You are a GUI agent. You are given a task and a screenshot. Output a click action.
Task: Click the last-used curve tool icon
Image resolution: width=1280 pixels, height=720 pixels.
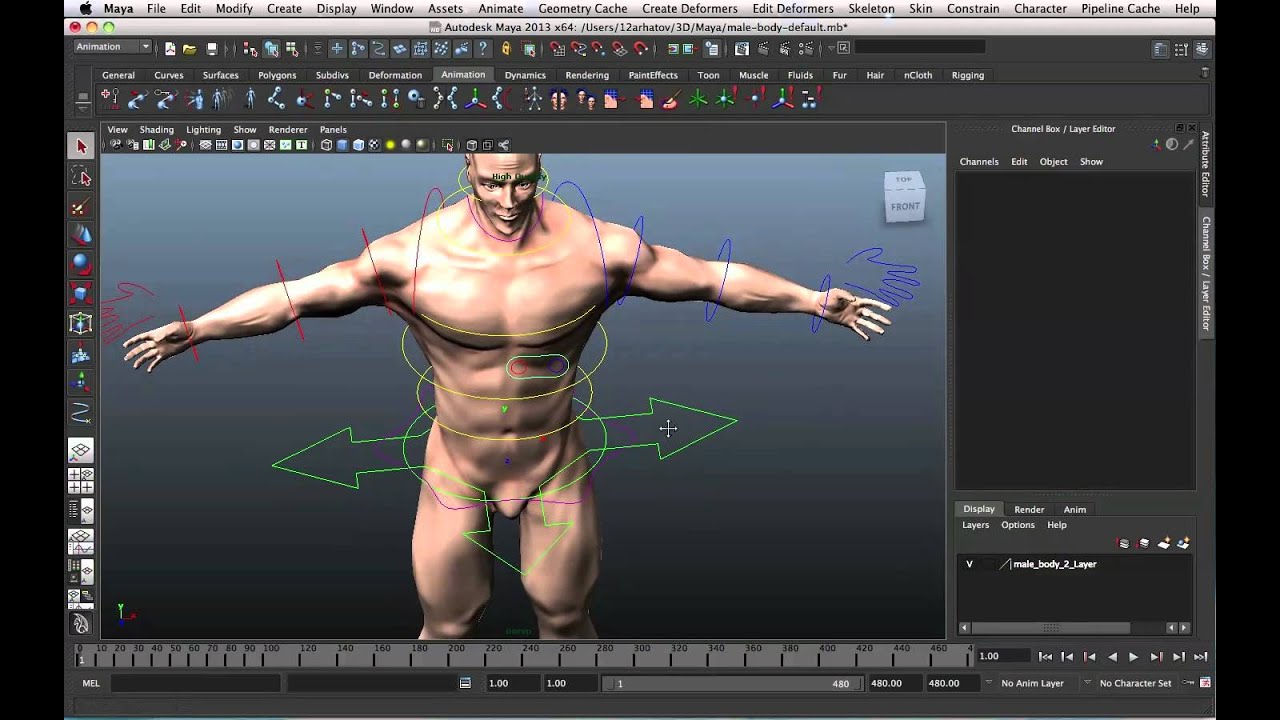[x=81, y=412]
